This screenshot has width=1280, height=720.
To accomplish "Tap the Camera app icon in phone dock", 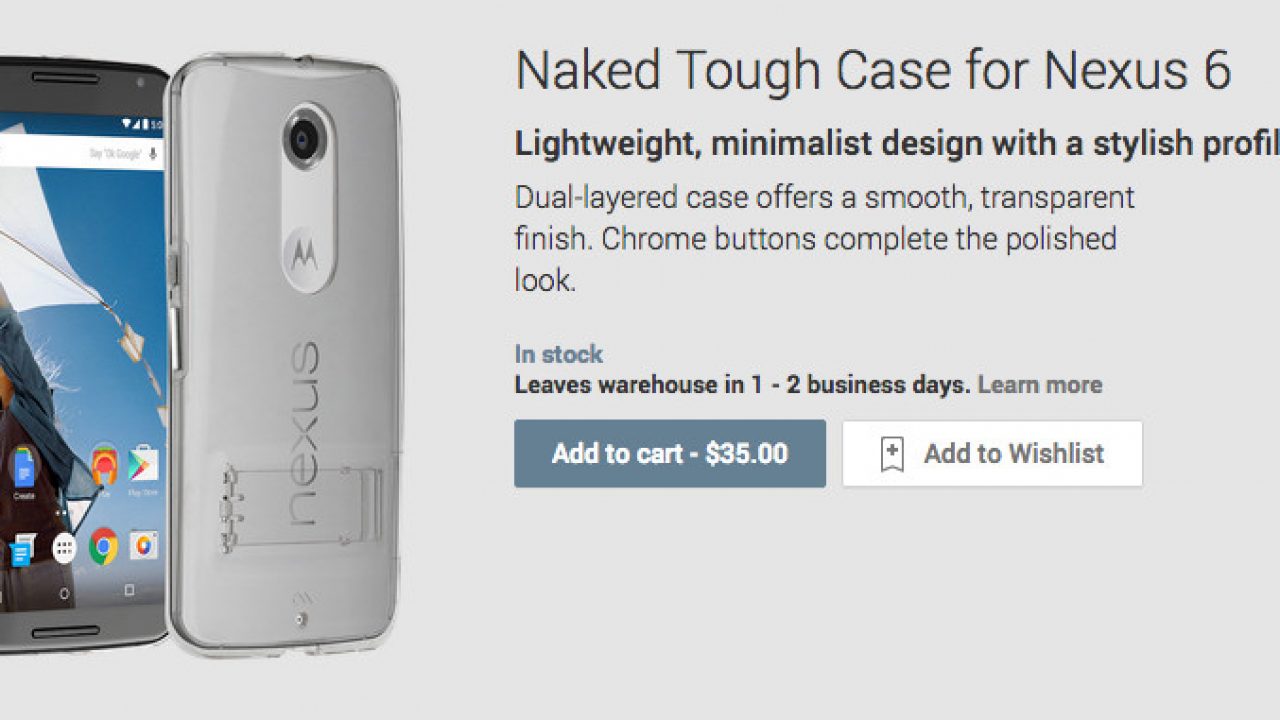I will tap(145, 546).
